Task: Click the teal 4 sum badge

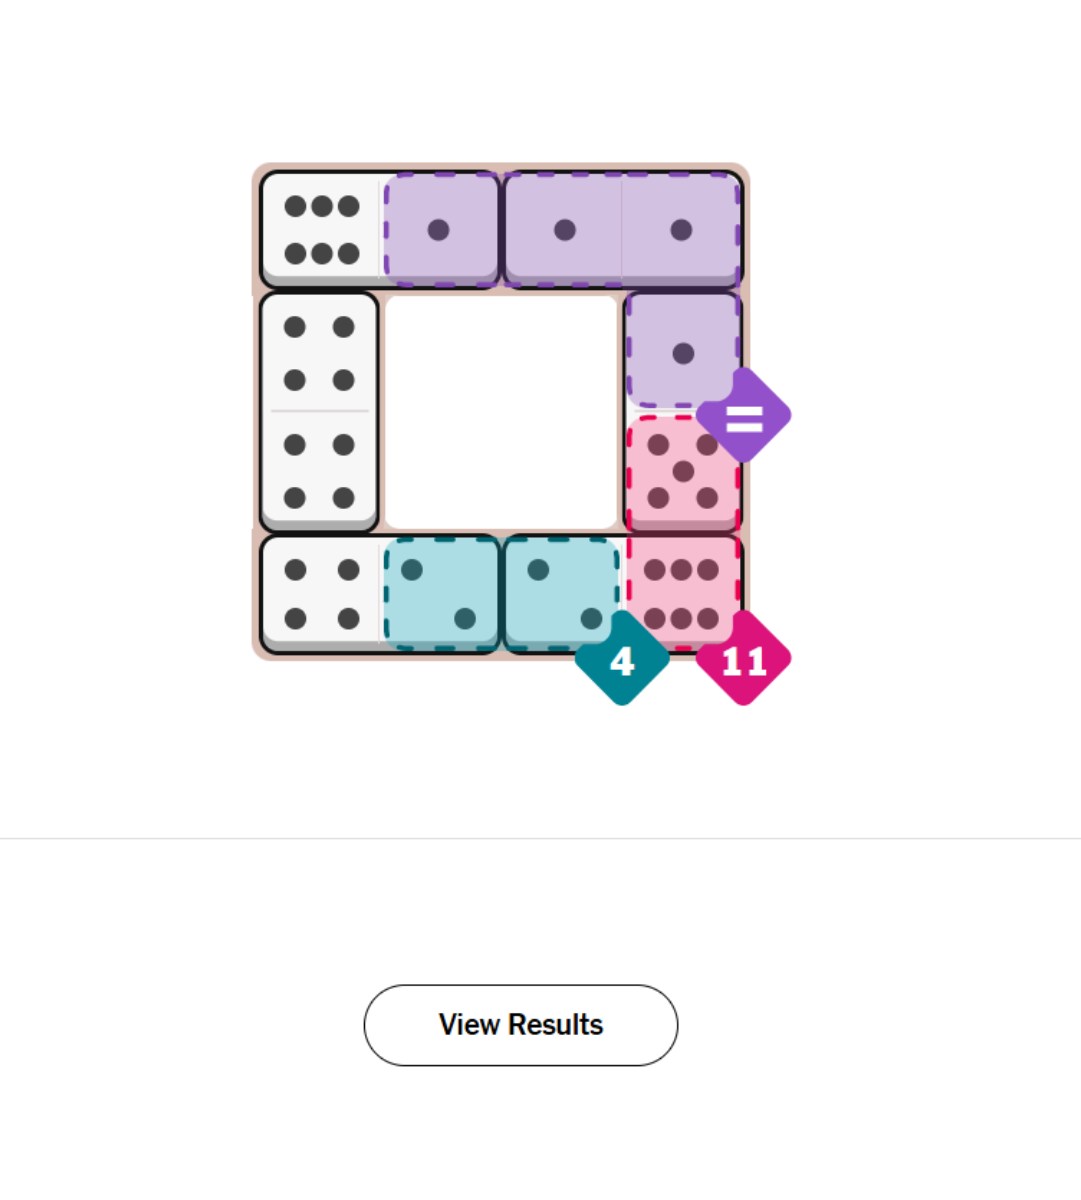Action: pos(622,659)
